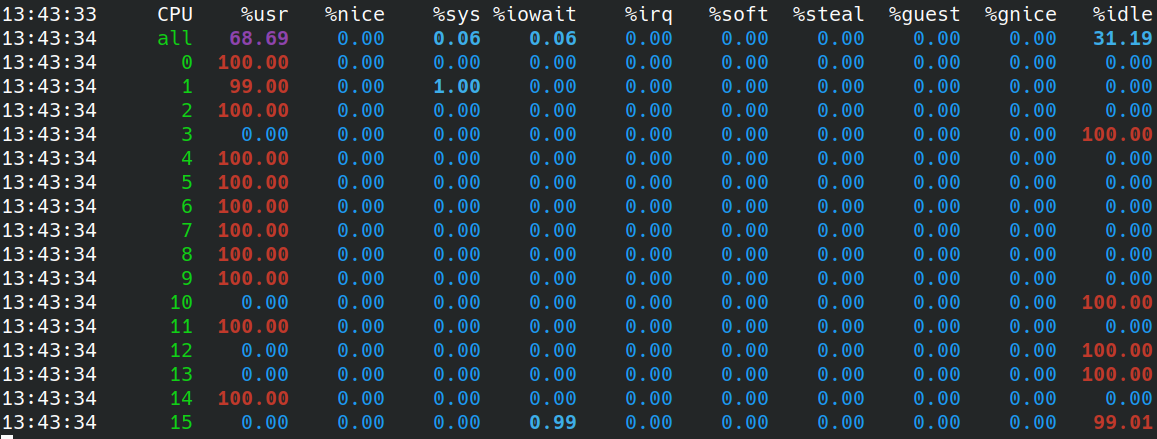Select CPU number 2 label
Viewport: 1157px width, 439px height.
(187, 111)
